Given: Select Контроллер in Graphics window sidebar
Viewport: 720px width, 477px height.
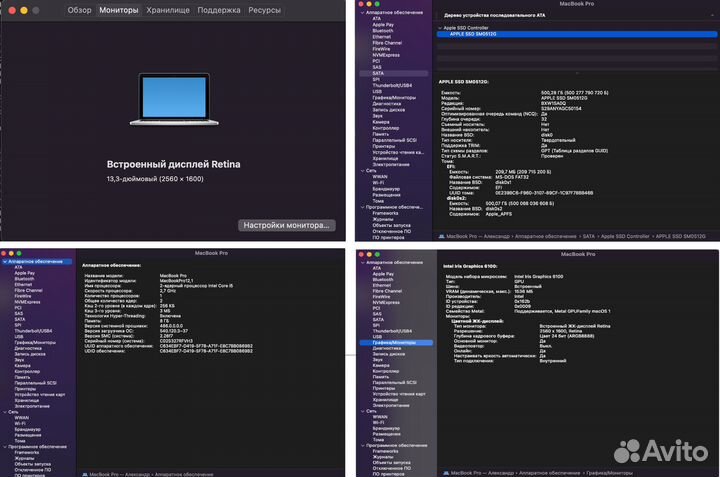Looking at the screenshot, I should [x=386, y=371].
